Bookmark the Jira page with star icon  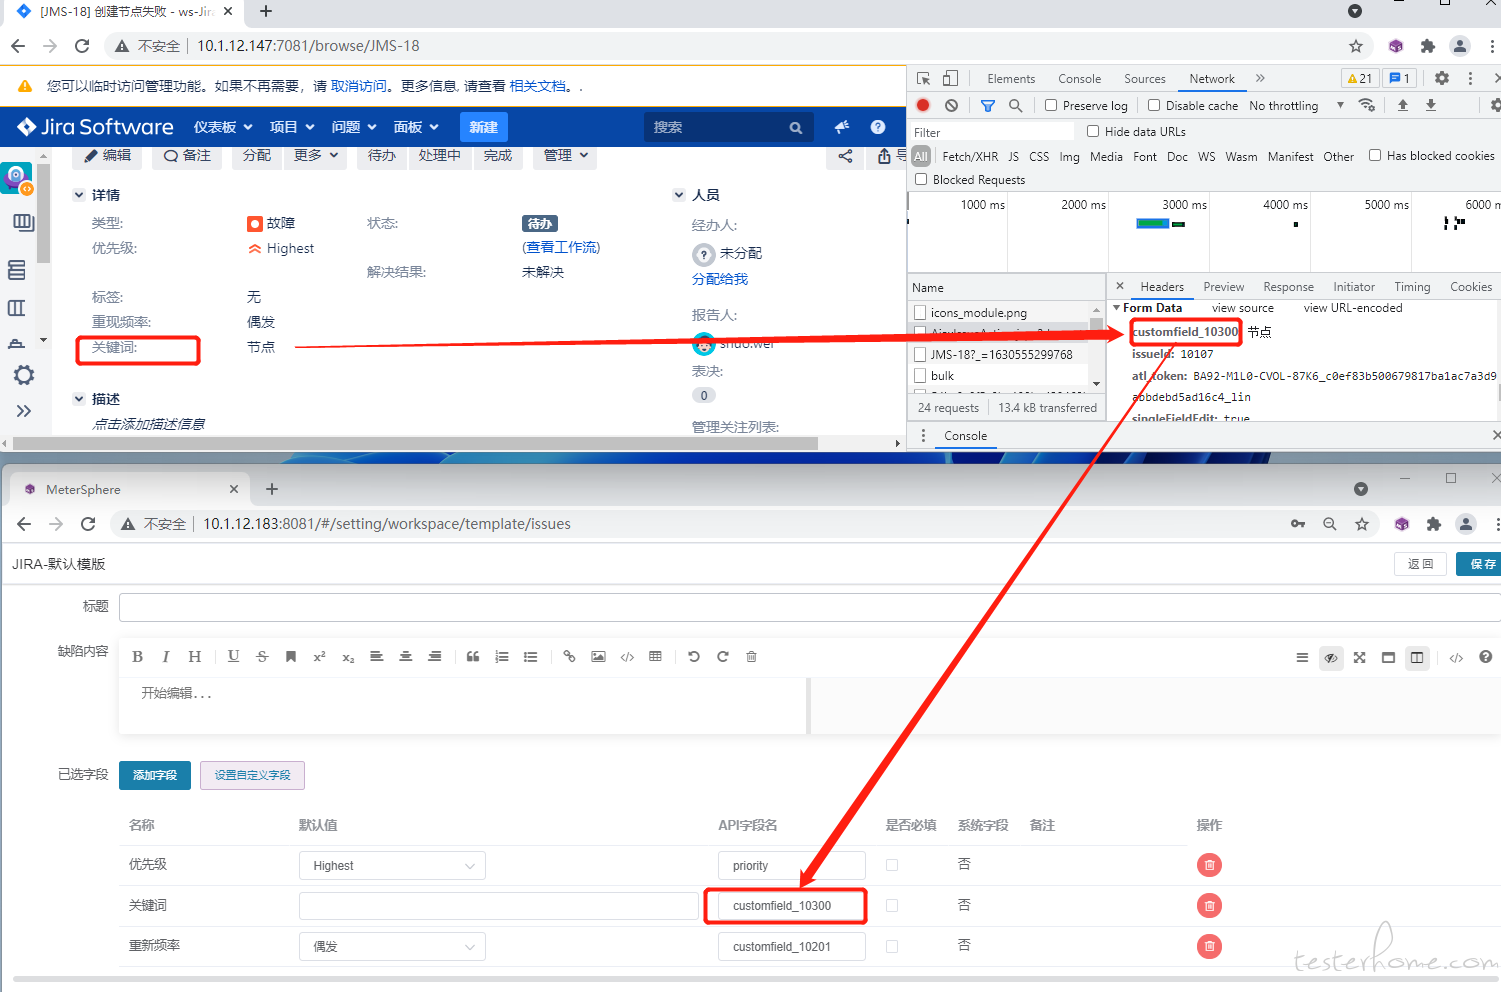pos(1356,46)
